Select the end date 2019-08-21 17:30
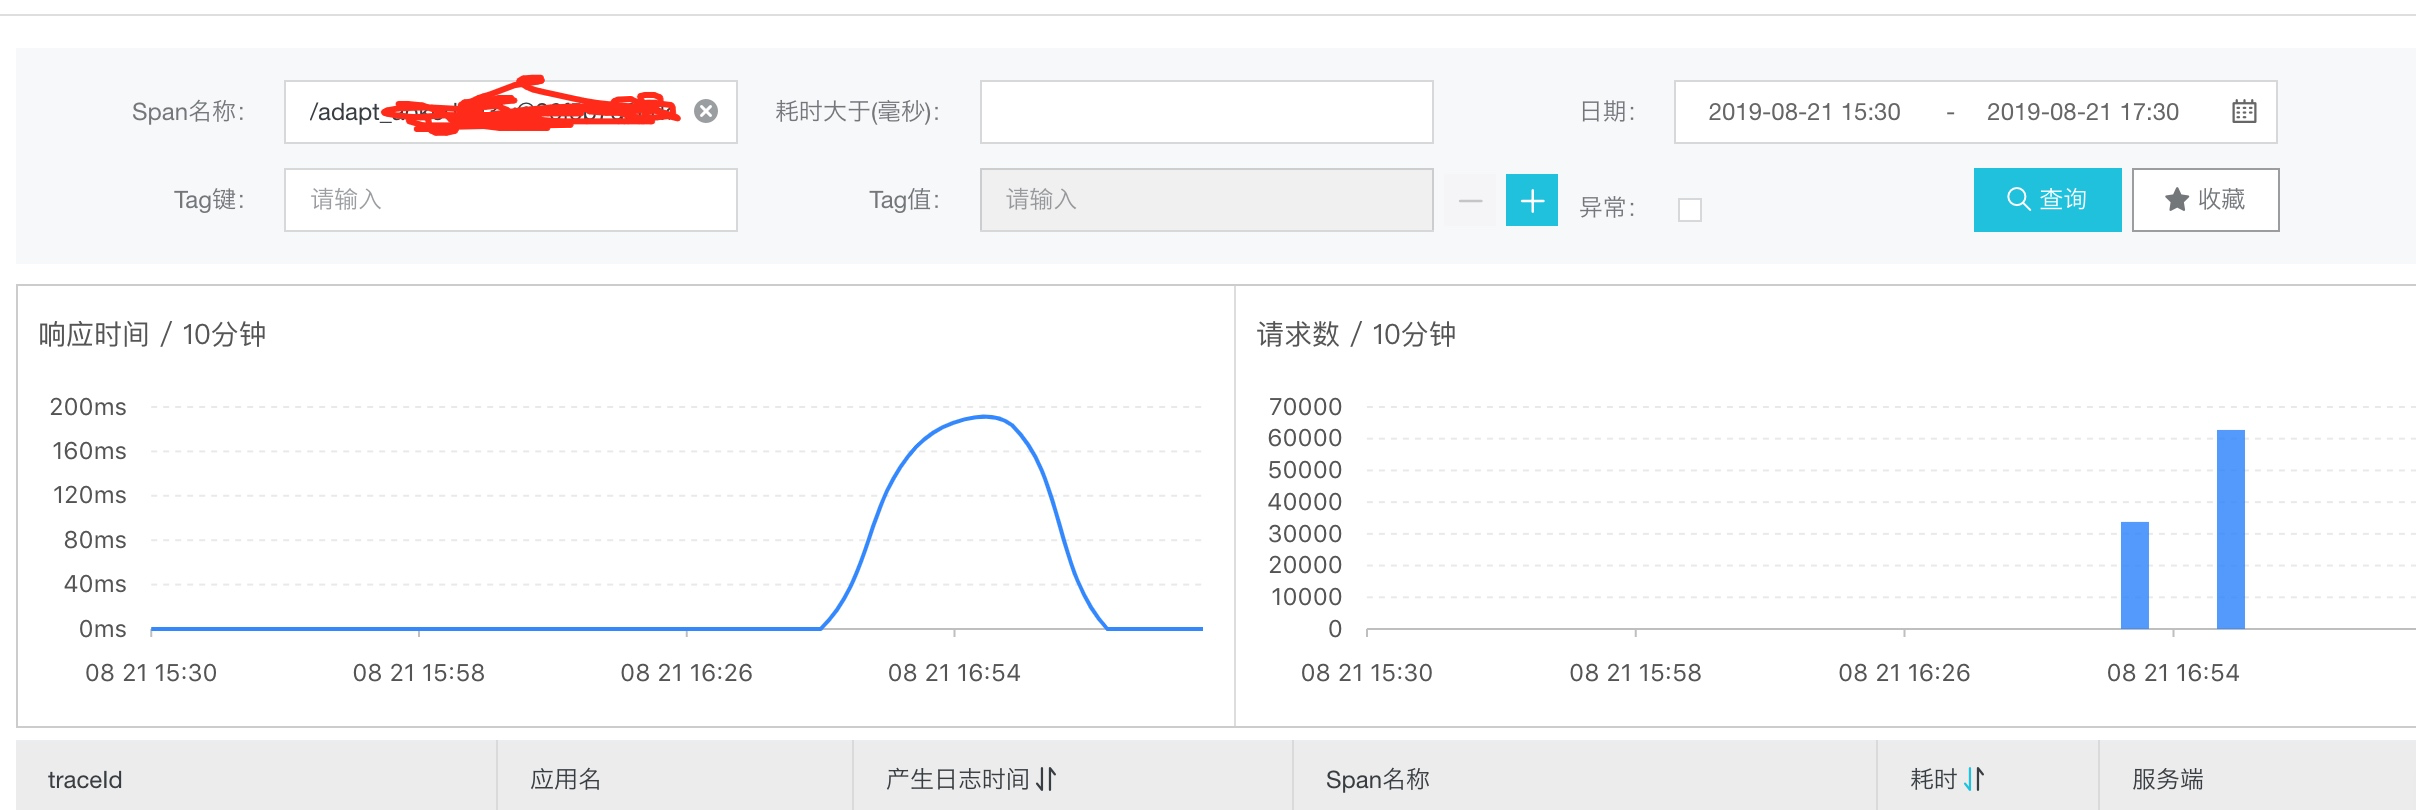Screen dimensions: 2416x810 pos(2082,112)
